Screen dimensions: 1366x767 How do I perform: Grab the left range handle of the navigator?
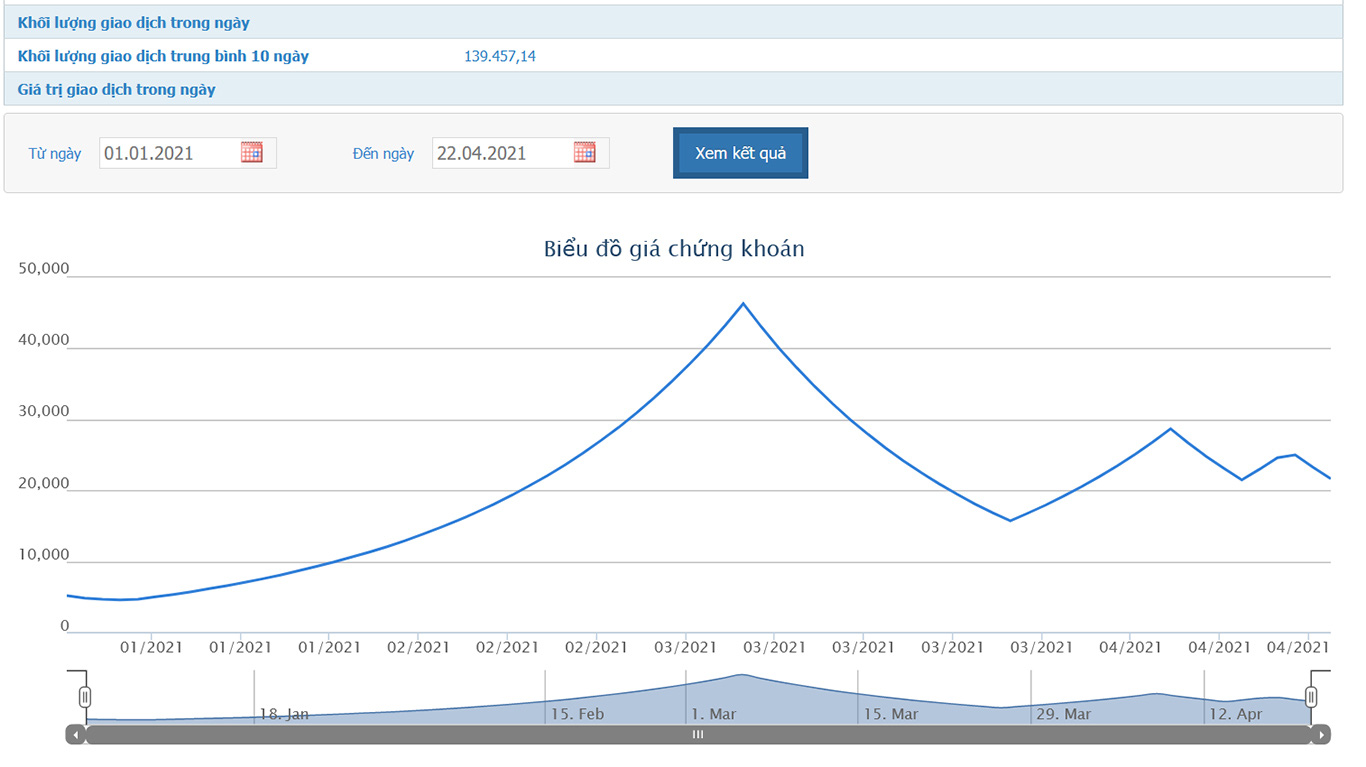coord(86,697)
